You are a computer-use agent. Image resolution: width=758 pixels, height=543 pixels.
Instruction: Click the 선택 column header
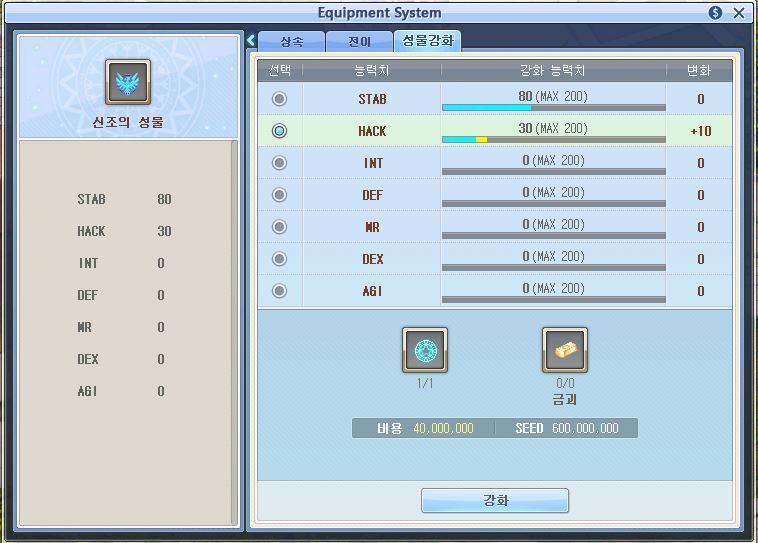pyautogui.click(x=280, y=71)
